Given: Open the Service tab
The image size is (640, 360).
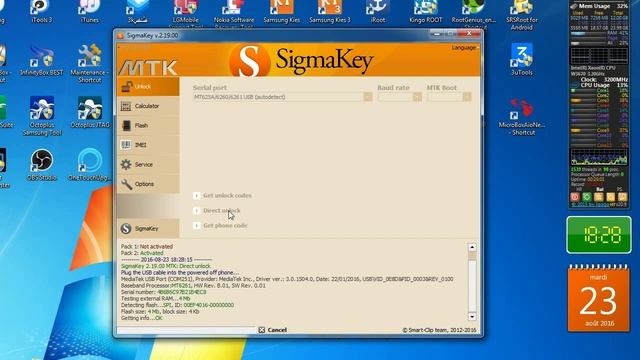Looking at the screenshot, I should click(148, 164).
